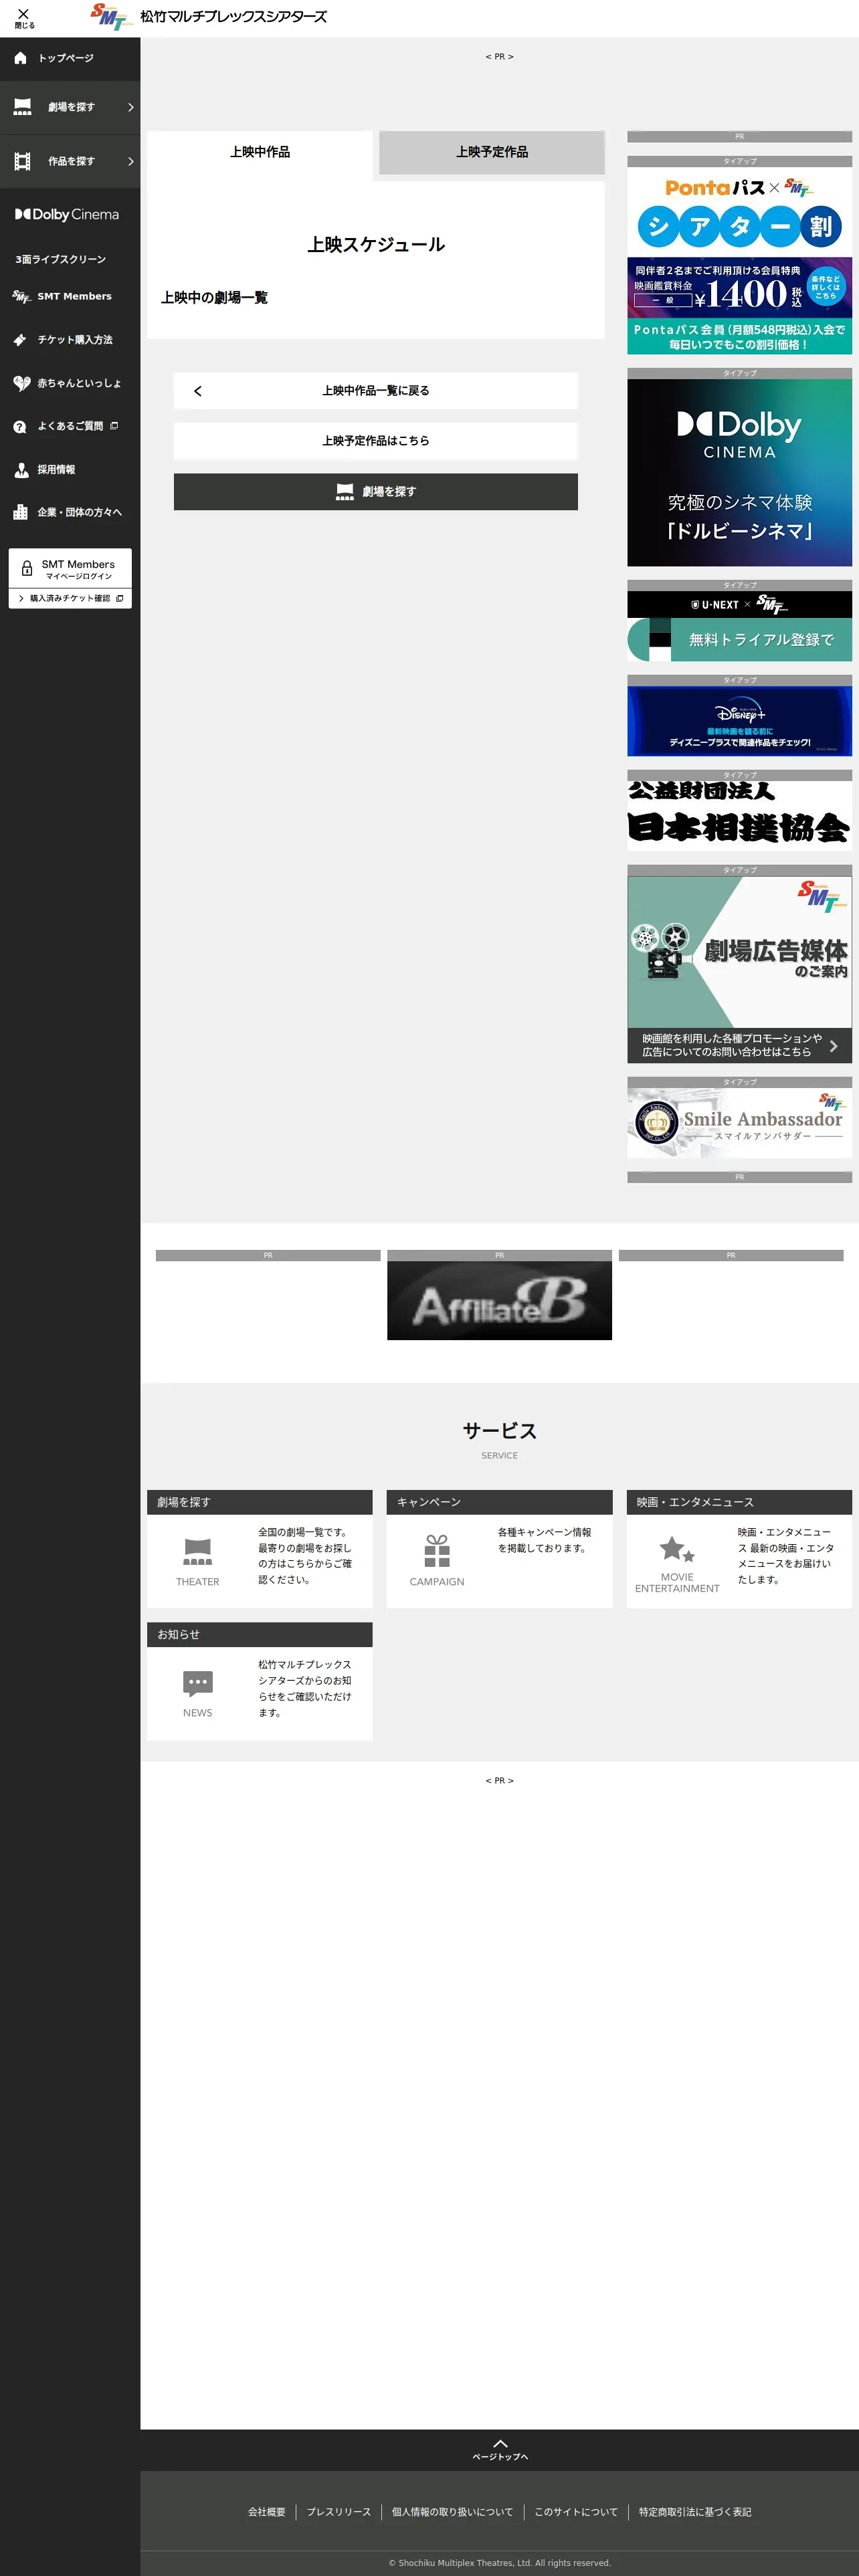
Task: Open Dolby Cinema sidebar logo
Action: (x=67, y=214)
